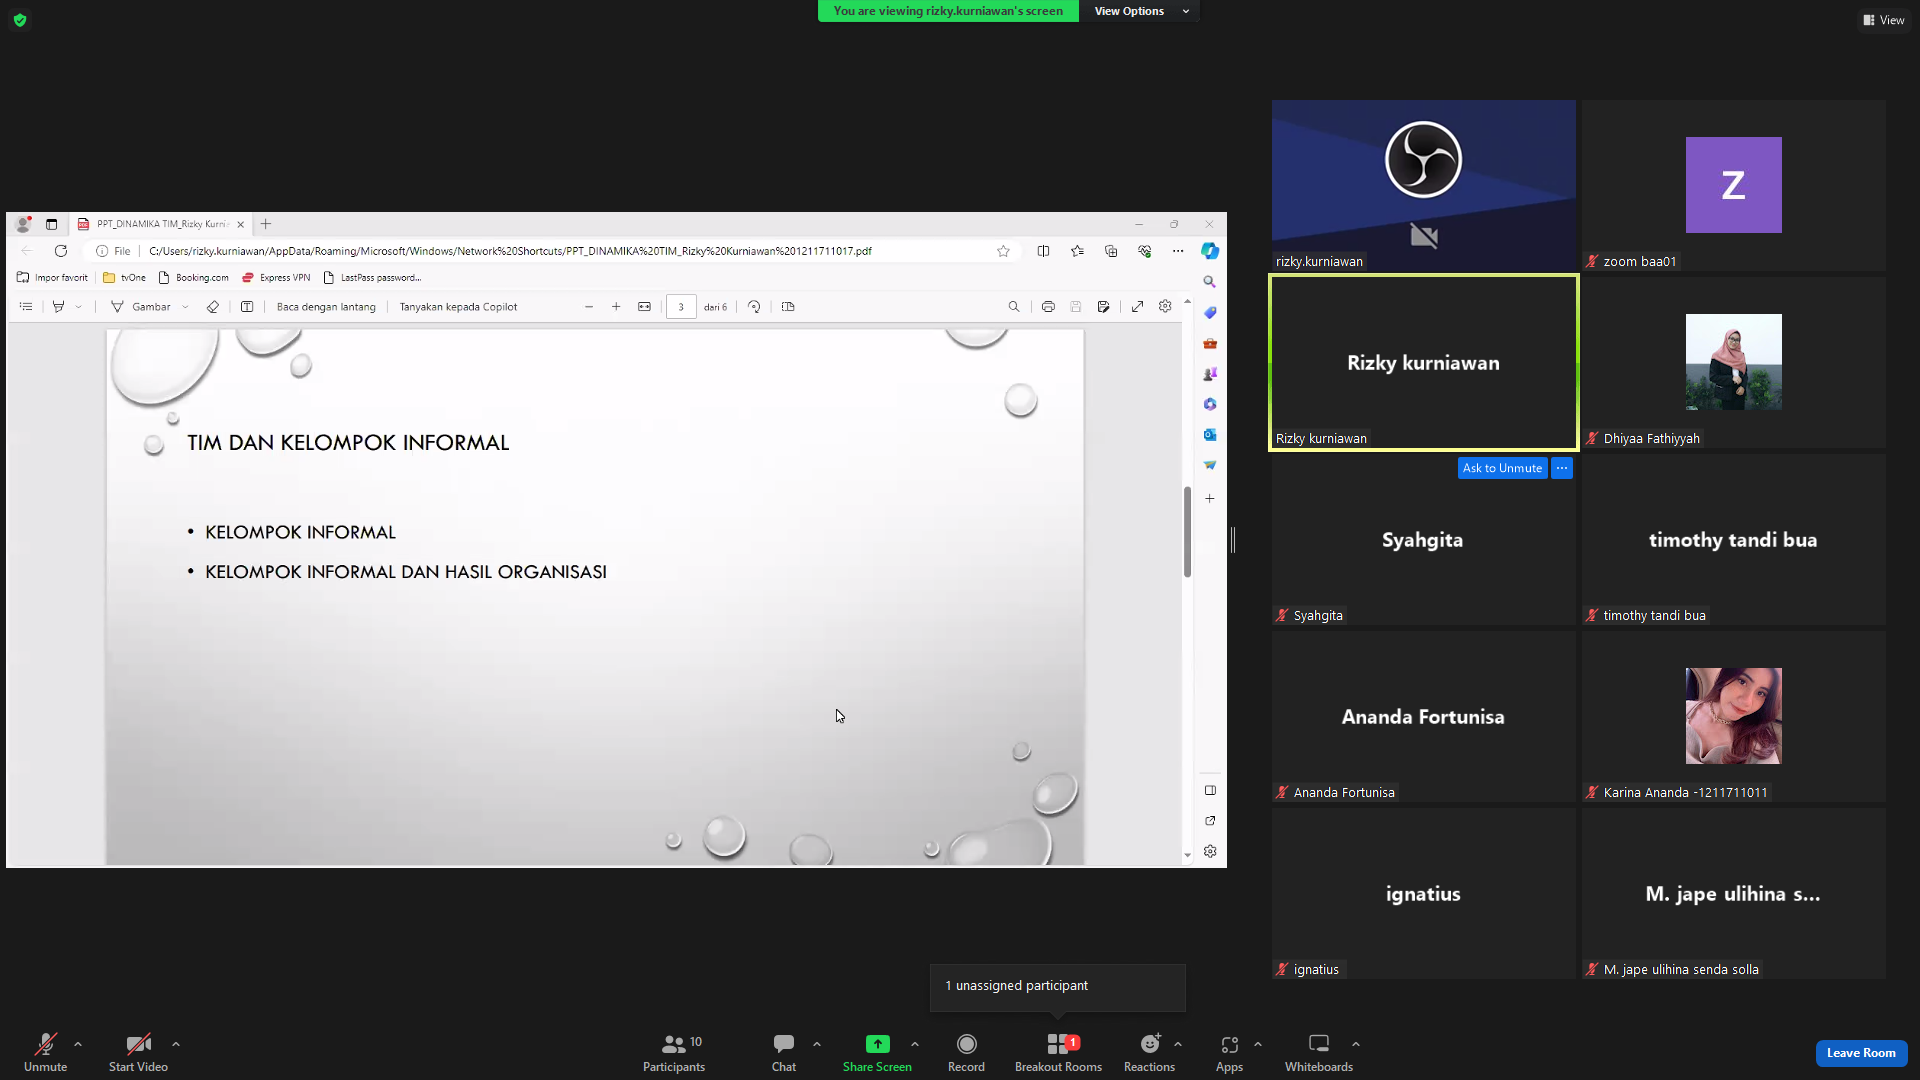Open the Participants panel
Viewport: 1920px width, 1080px height.
(673, 1052)
